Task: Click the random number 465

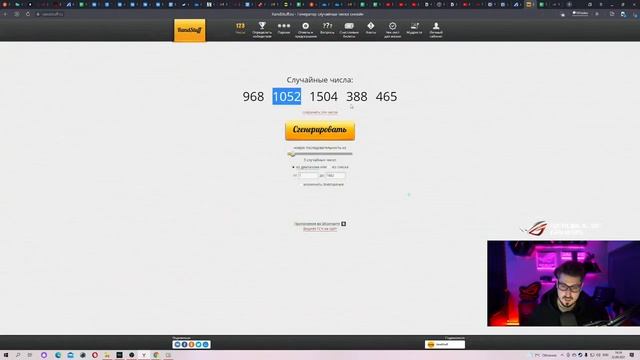Action: click(386, 96)
